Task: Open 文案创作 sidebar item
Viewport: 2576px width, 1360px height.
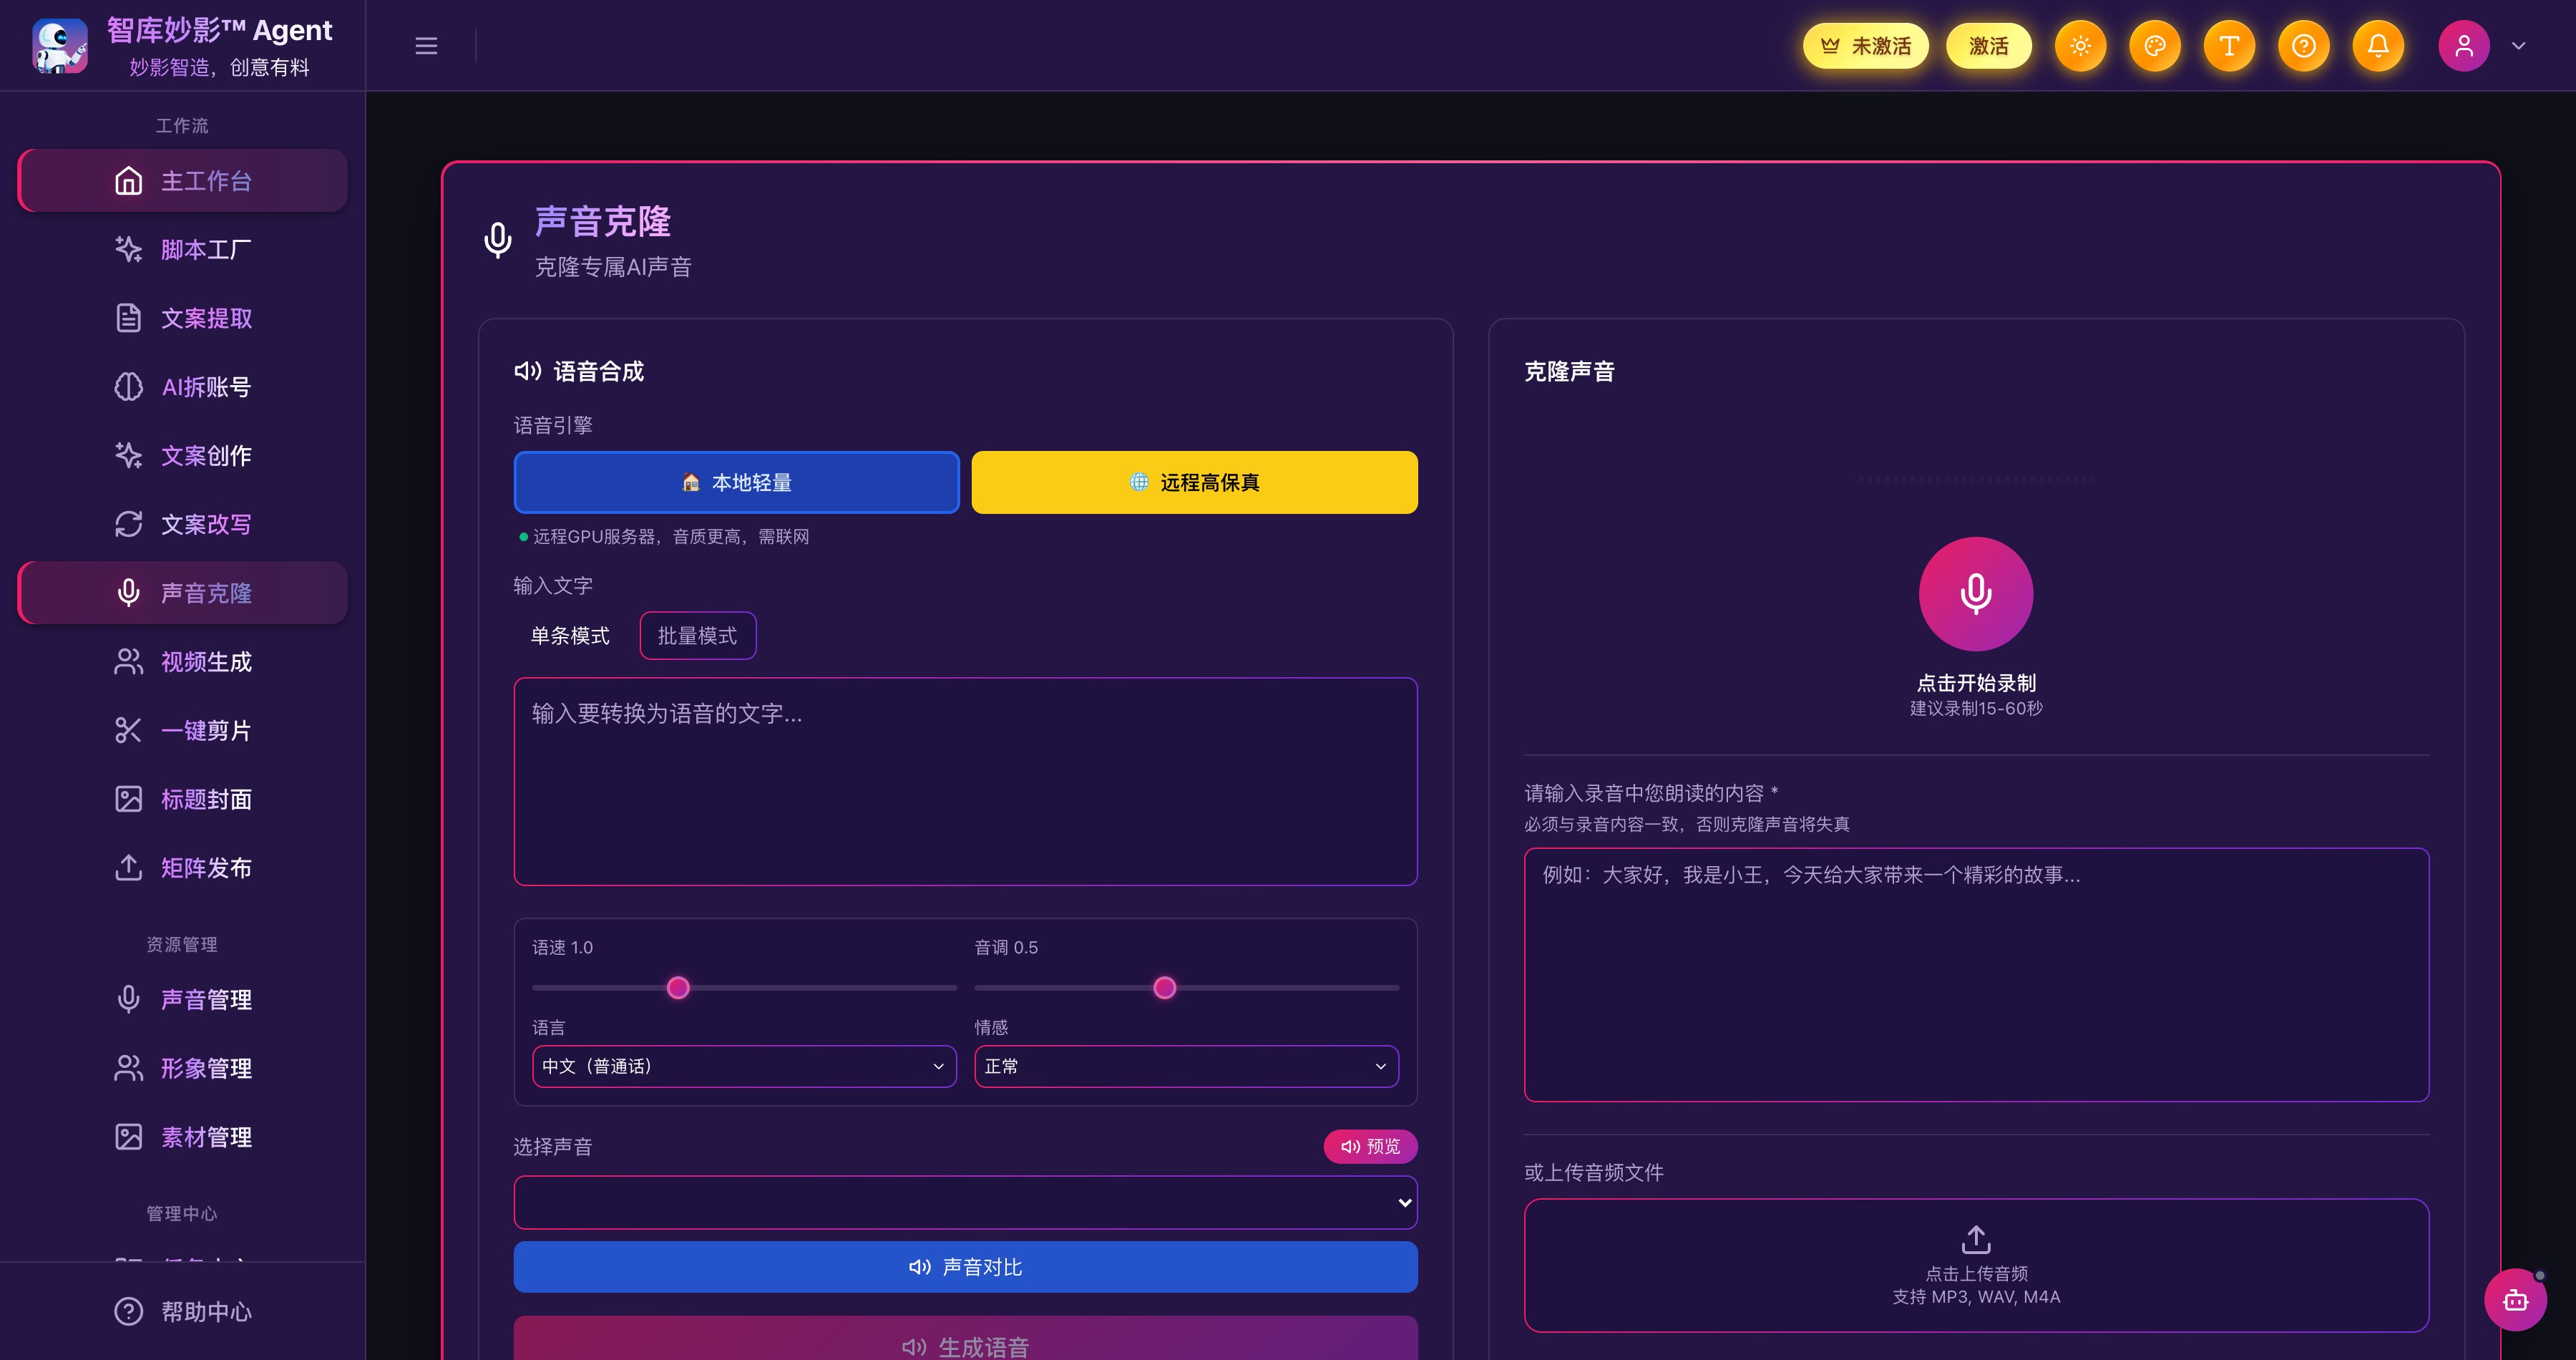Action: pos(183,455)
